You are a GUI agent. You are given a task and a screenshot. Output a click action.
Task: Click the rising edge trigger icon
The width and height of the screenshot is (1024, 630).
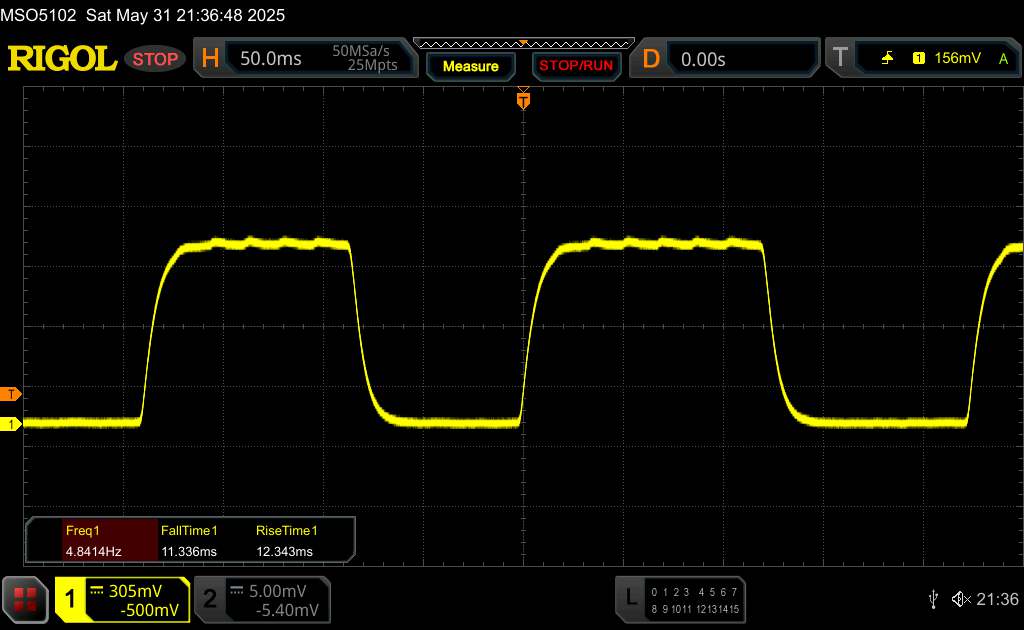[887, 59]
